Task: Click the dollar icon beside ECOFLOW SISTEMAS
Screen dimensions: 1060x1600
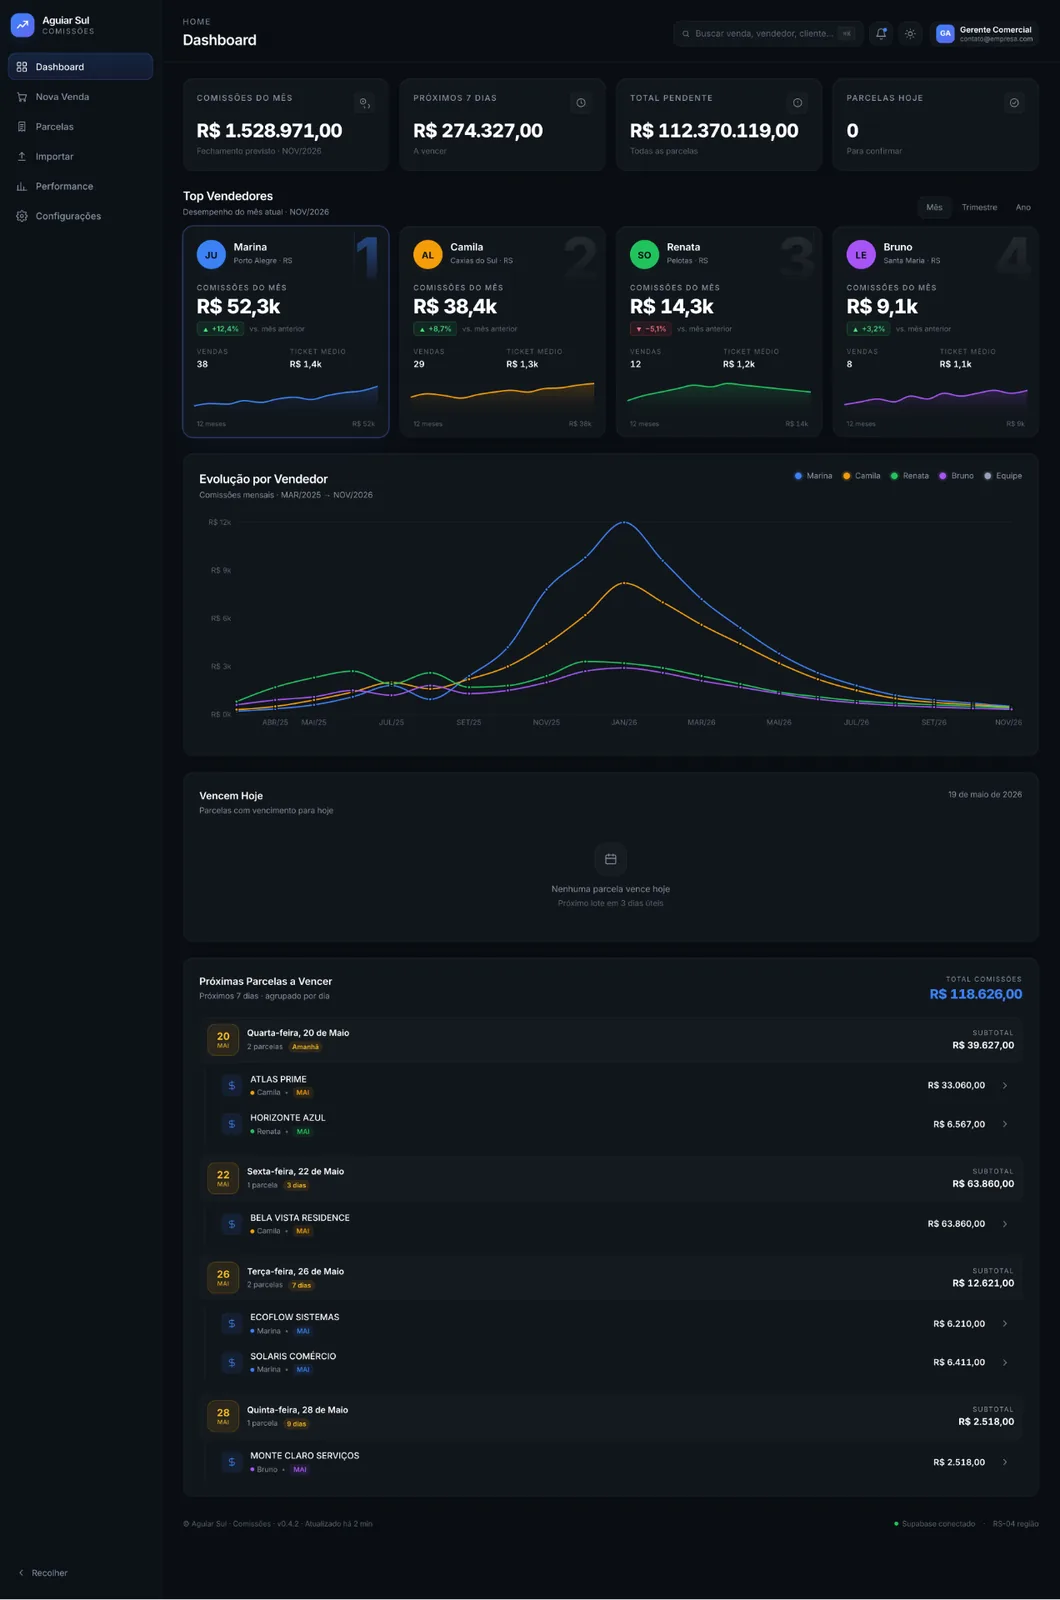Action: pos(231,1323)
